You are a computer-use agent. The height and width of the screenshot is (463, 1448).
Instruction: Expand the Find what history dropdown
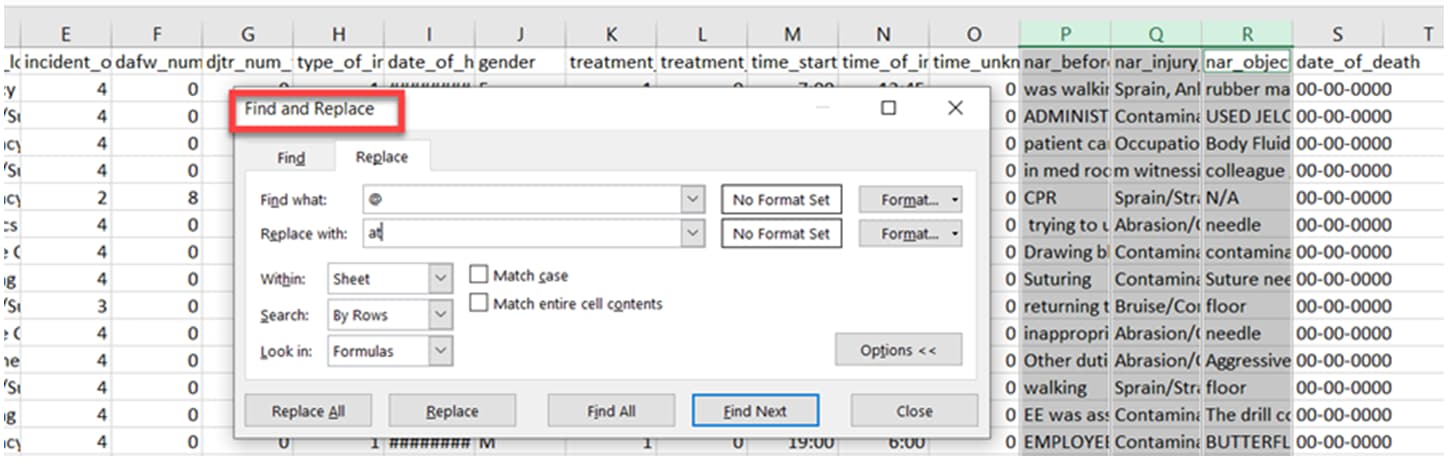pyautogui.click(x=693, y=200)
